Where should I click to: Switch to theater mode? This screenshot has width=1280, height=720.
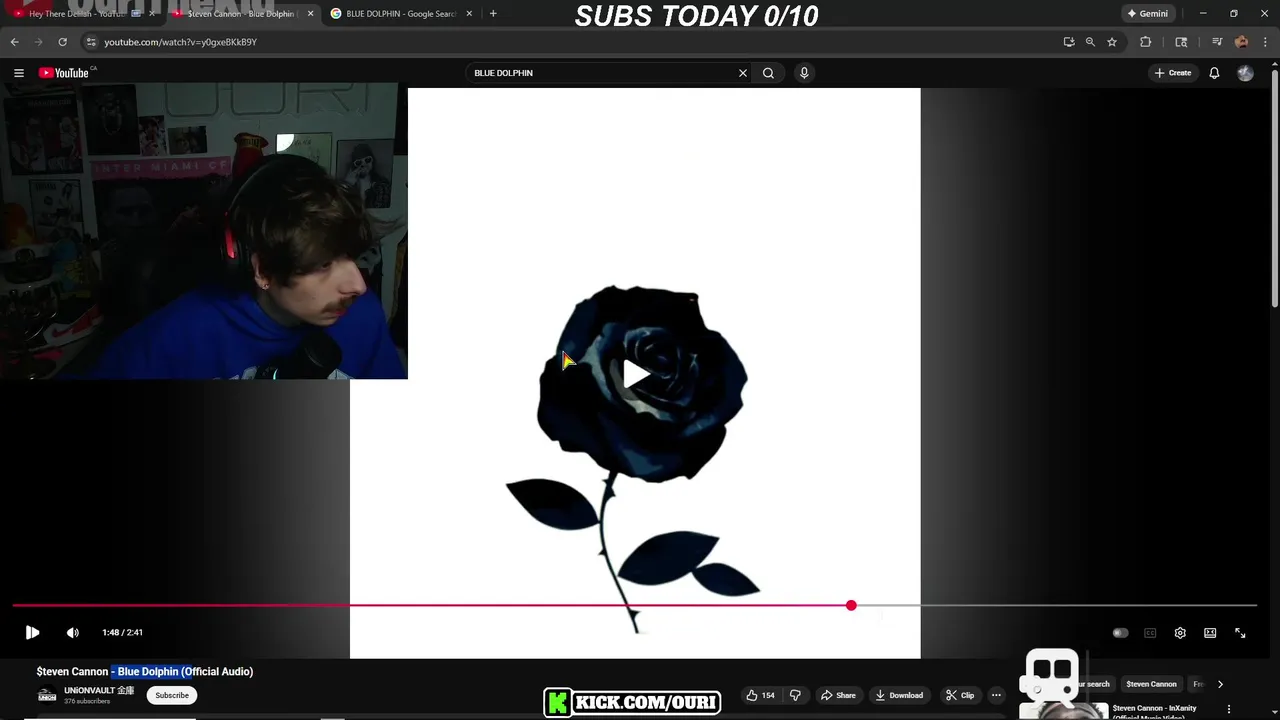tap(1210, 633)
